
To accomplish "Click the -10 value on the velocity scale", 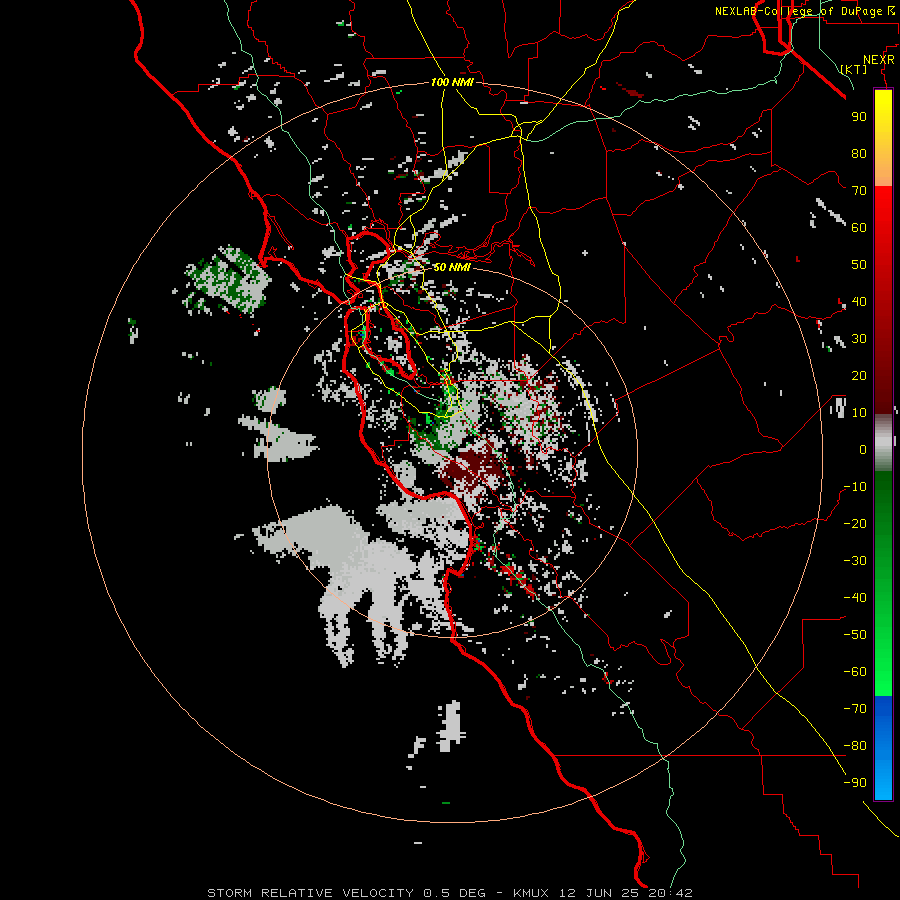I will [x=855, y=487].
